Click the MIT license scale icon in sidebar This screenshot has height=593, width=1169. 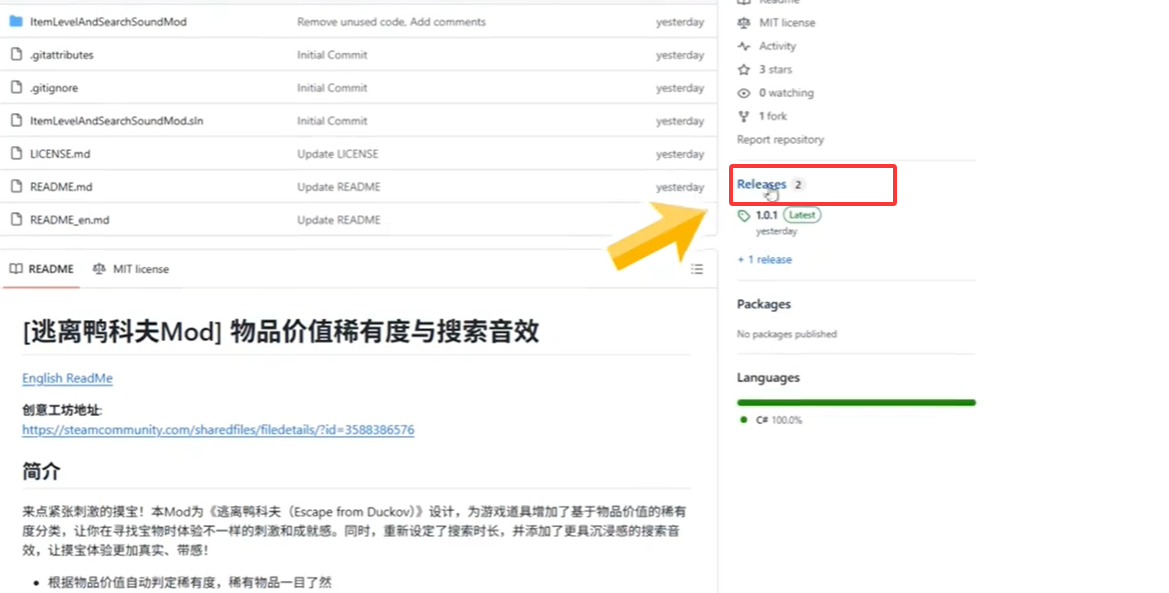743,23
